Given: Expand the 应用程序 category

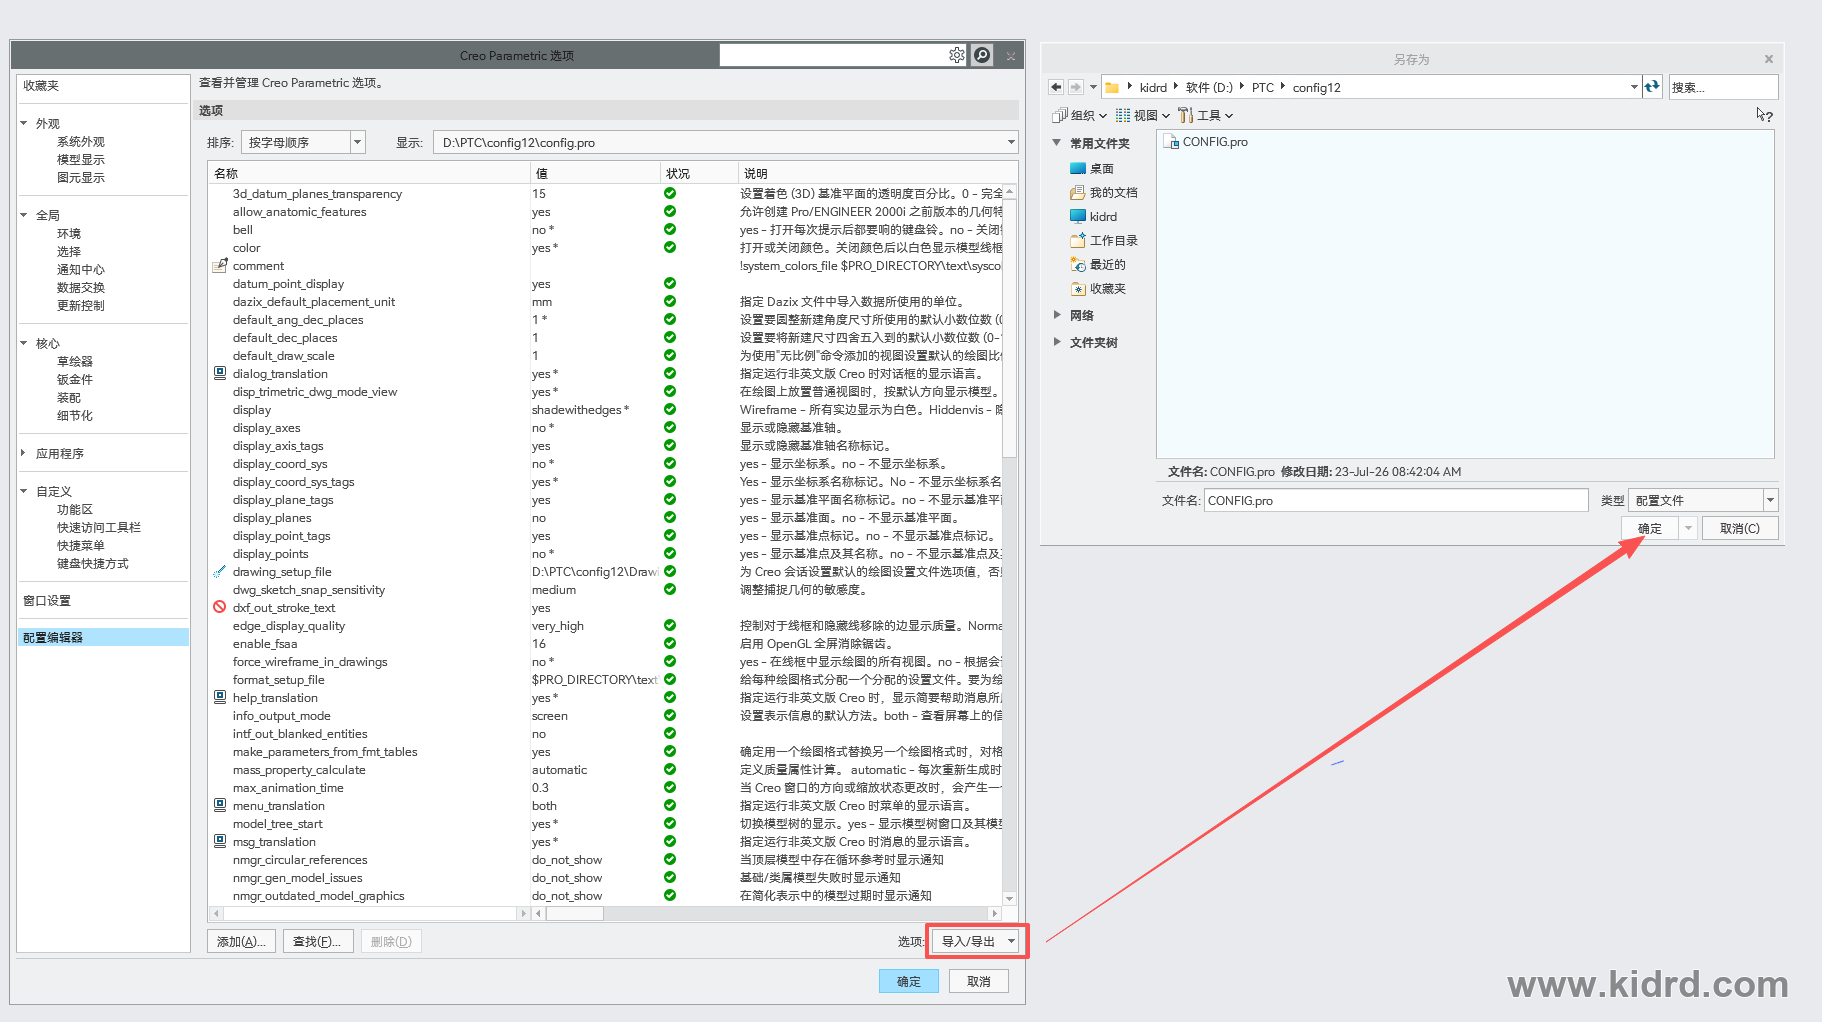Looking at the screenshot, I should click(24, 453).
